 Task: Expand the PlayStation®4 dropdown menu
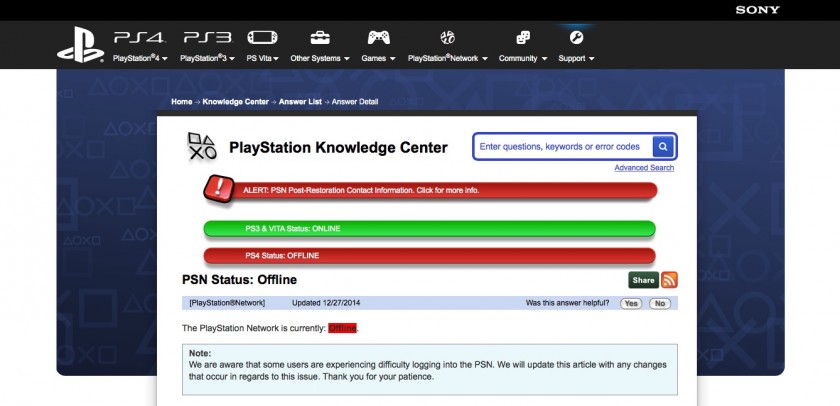(x=140, y=58)
